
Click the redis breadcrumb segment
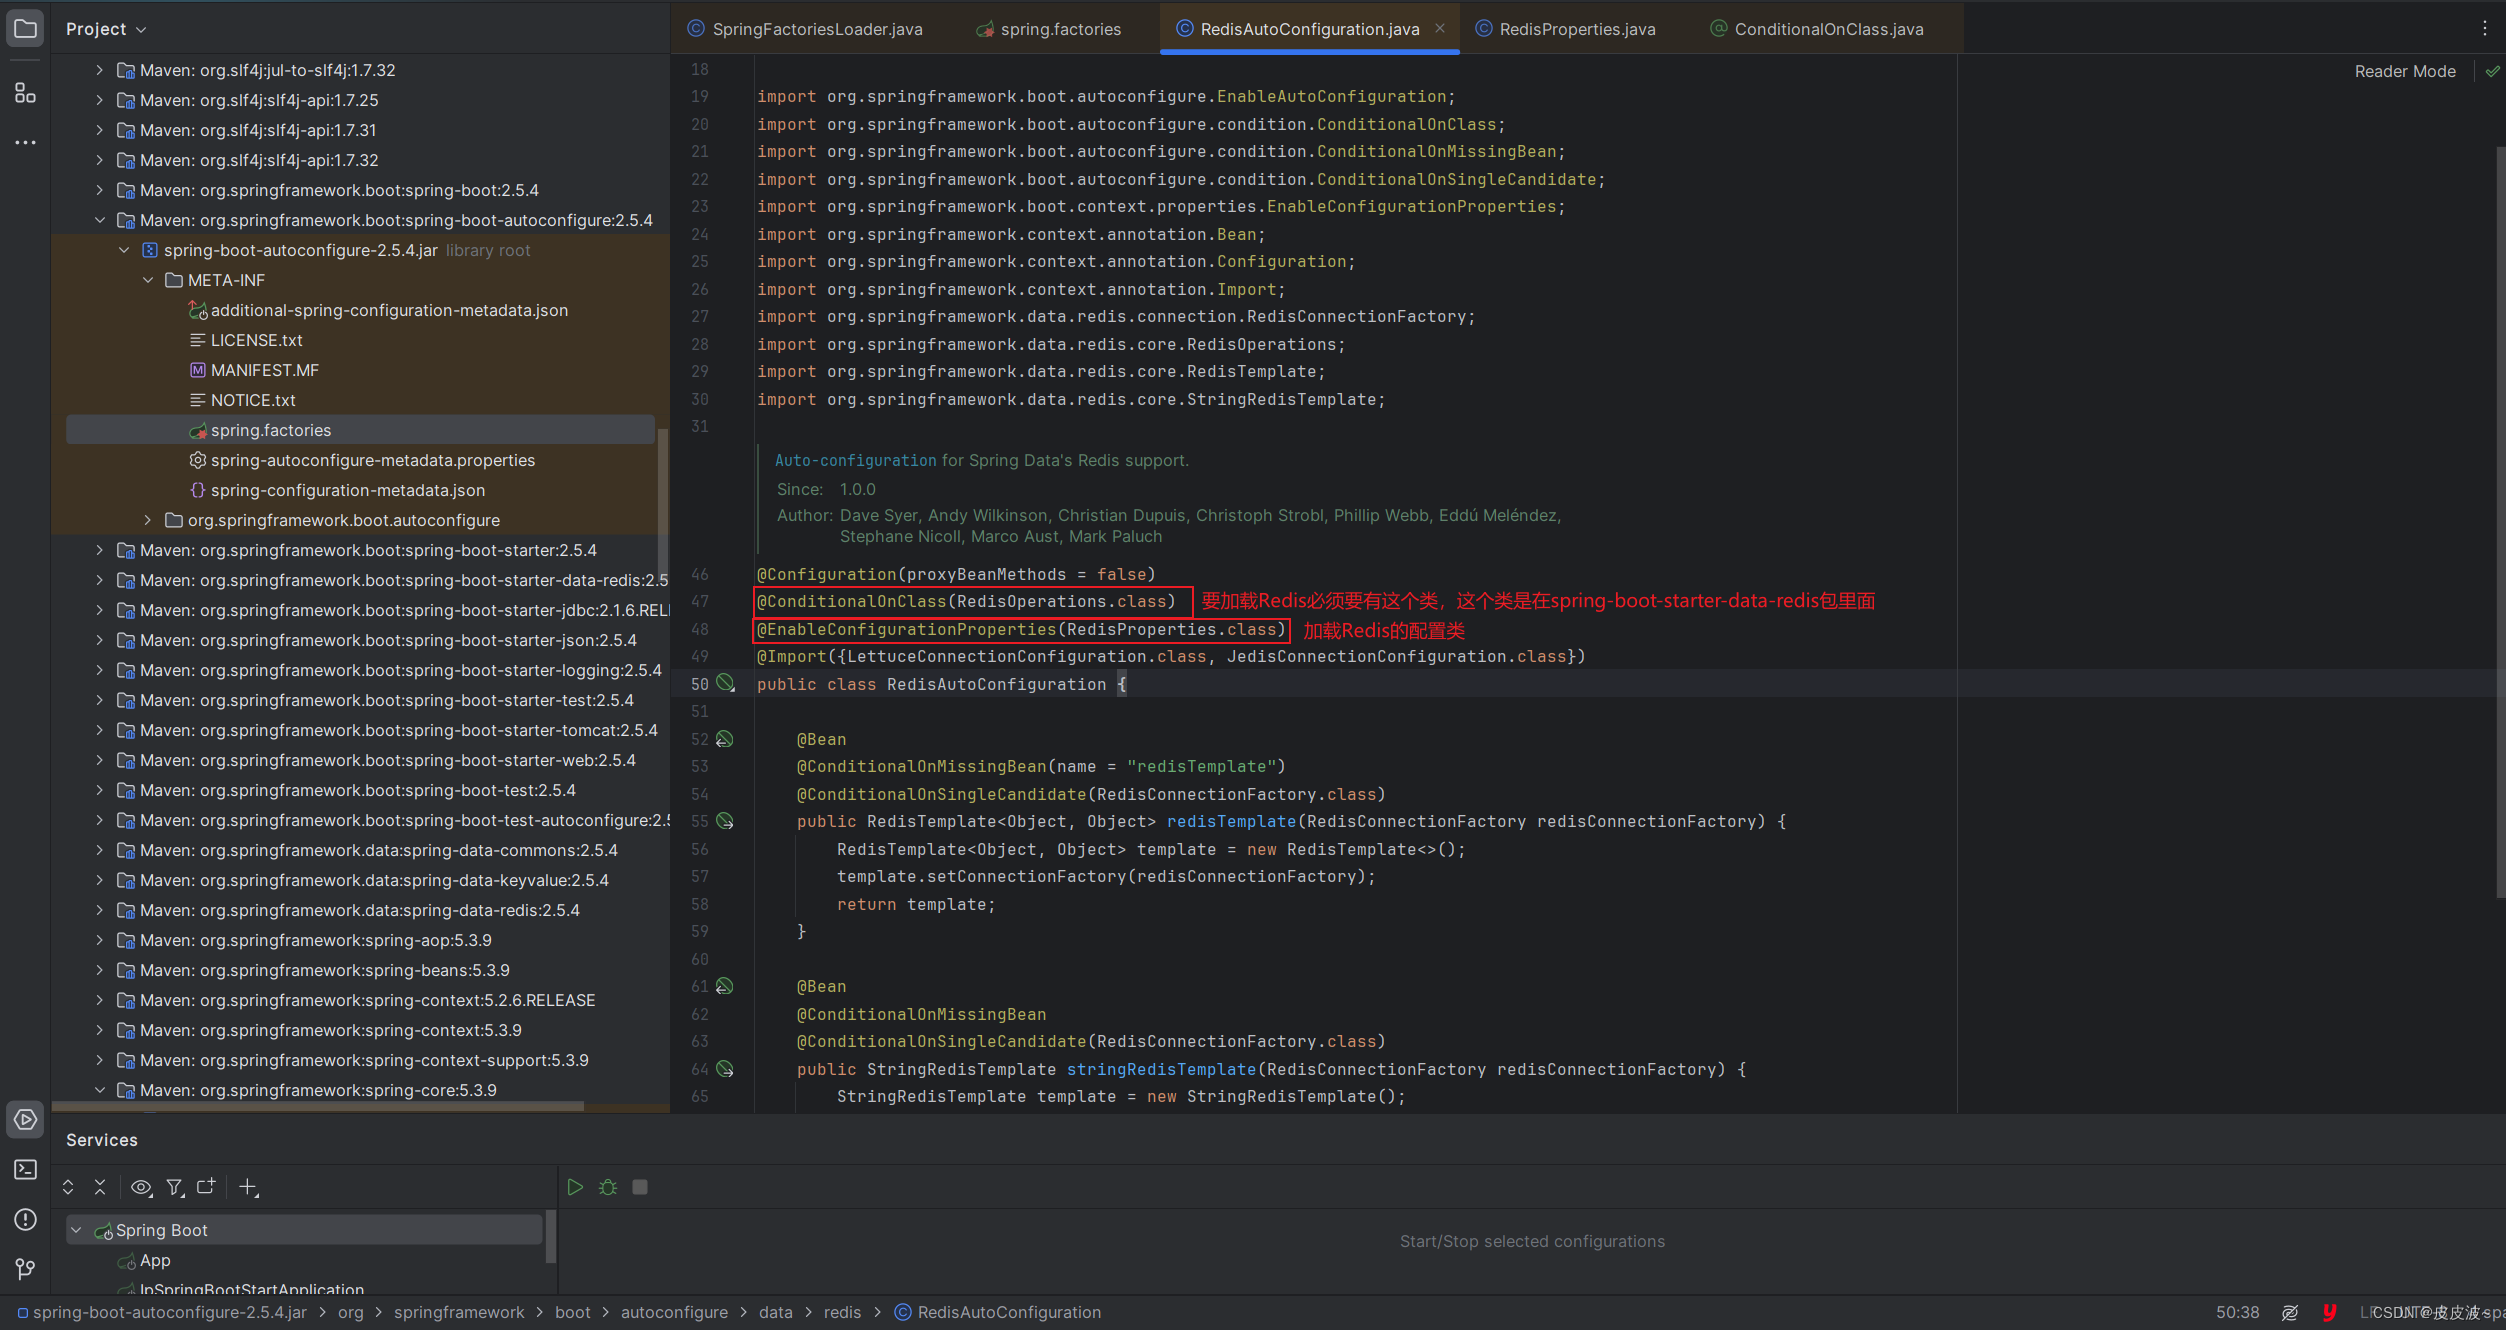[842, 1312]
